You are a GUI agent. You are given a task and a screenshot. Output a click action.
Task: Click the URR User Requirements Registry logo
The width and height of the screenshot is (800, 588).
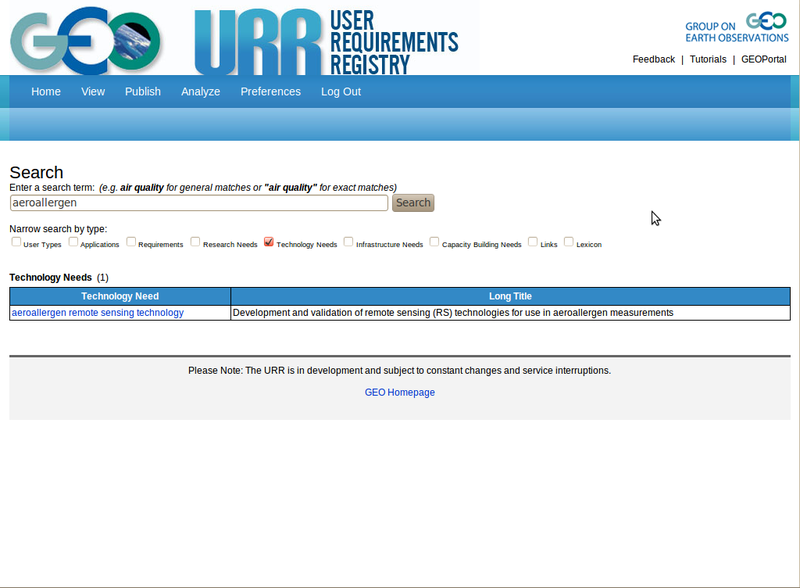(x=325, y=40)
